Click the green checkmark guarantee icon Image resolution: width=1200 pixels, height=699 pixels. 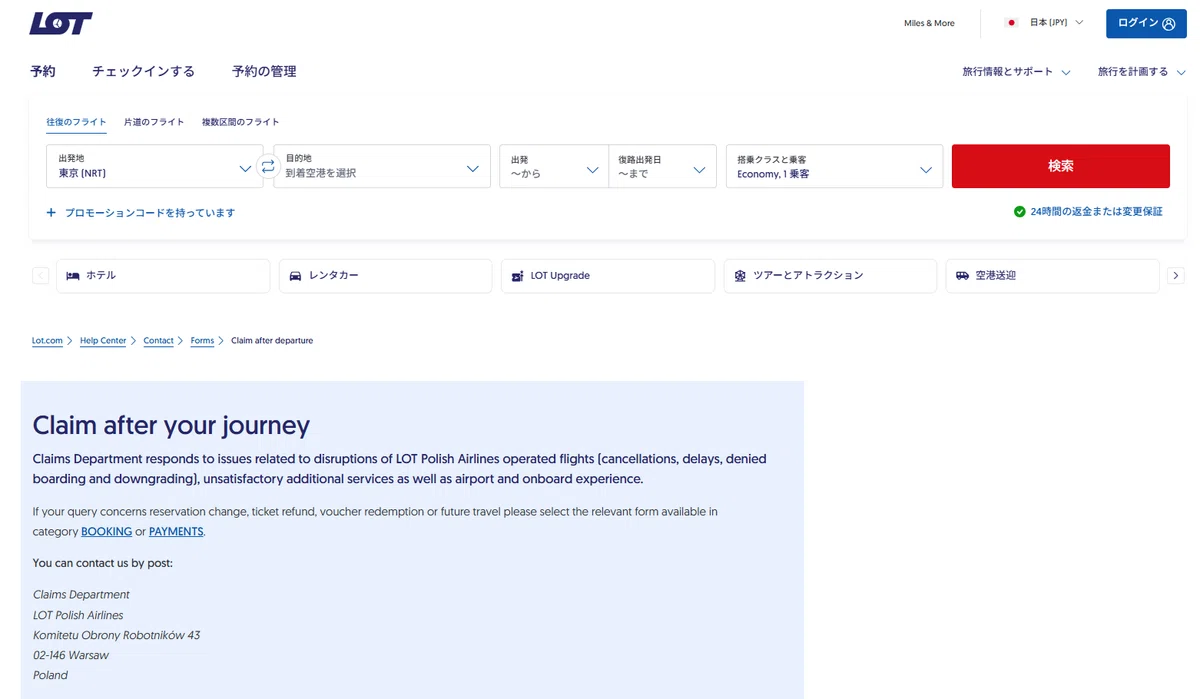point(1019,212)
